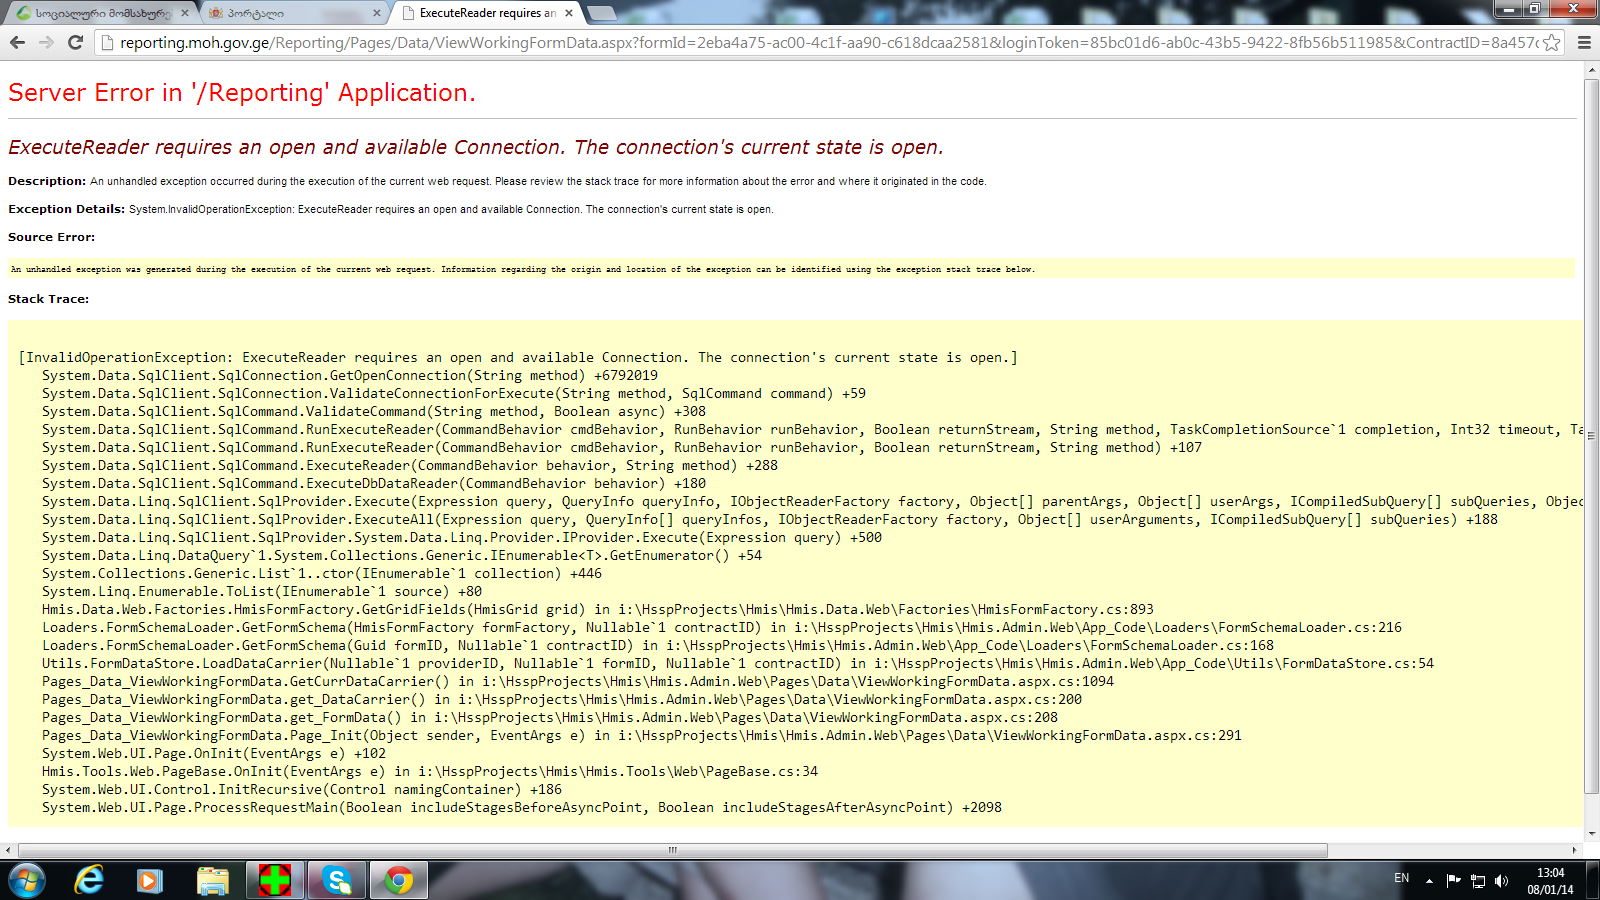Click the browser Back arrow
The width and height of the screenshot is (1600, 900).
tap(17, 42)
